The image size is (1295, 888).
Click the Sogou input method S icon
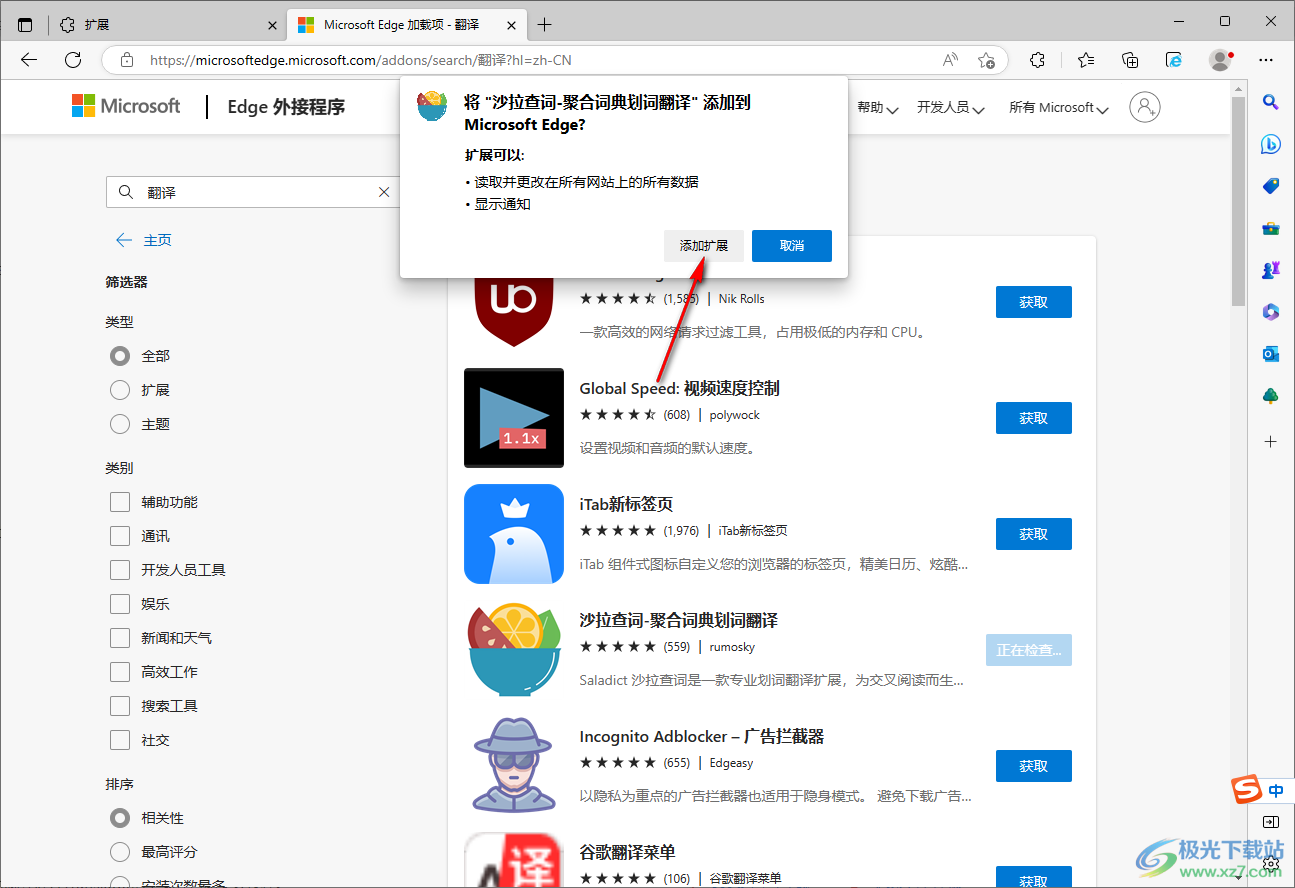(x=1246, y=791)
